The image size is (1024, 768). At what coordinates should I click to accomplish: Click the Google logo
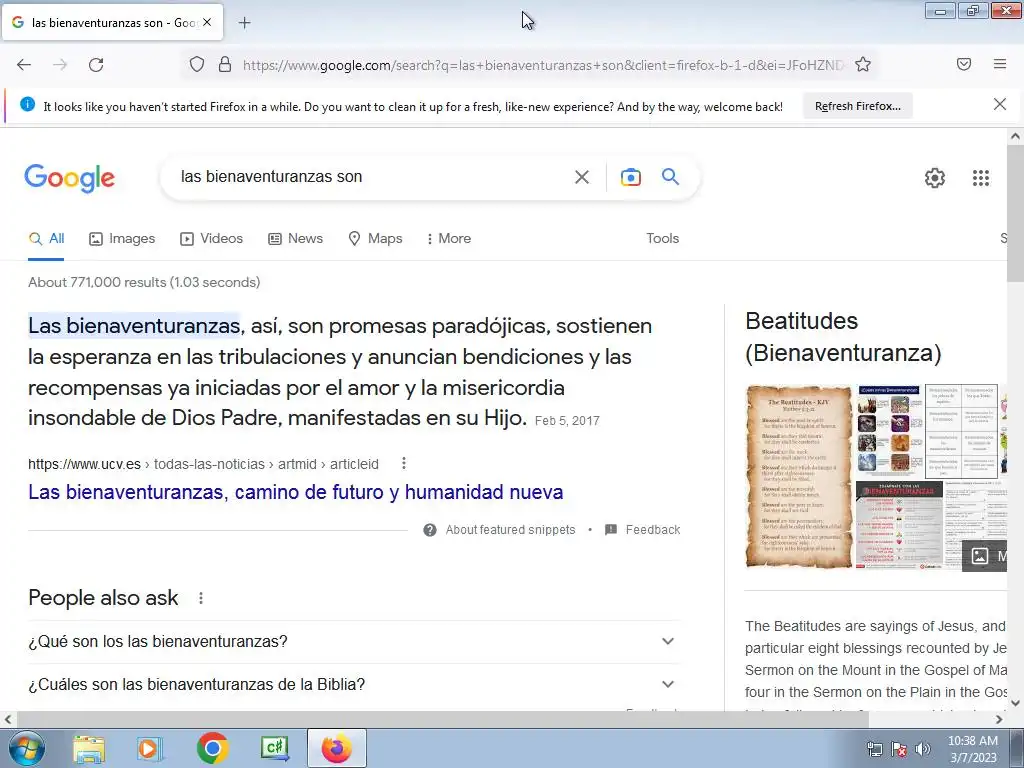click(x=70, y=178)
